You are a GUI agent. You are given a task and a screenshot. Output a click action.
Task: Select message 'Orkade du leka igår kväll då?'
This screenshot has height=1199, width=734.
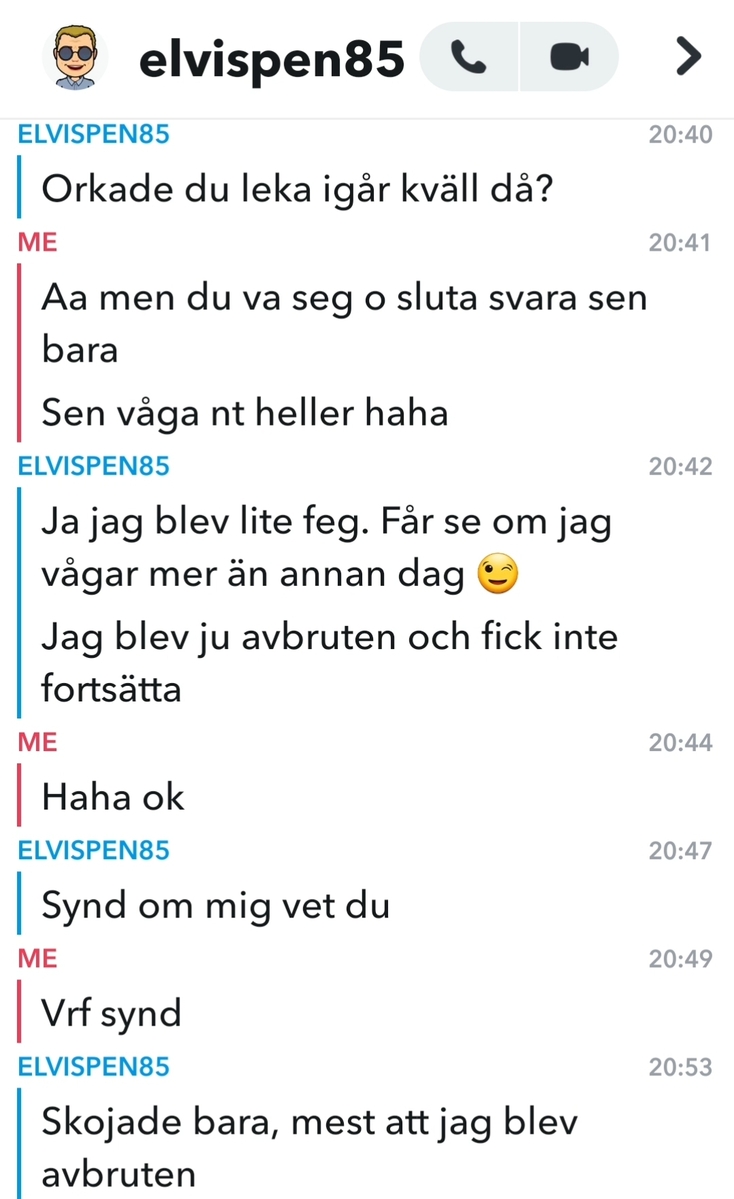[297, 189]
